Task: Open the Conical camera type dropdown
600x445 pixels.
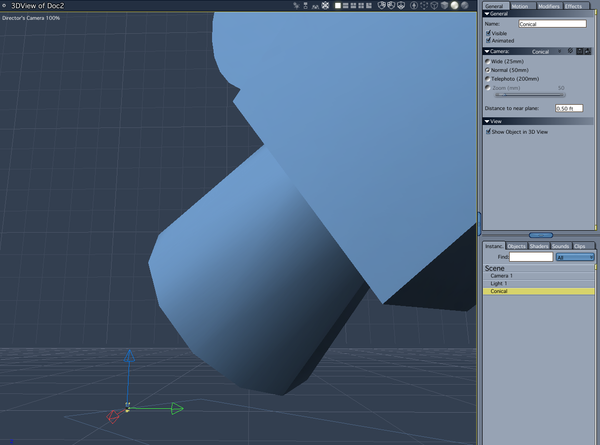Action: pyautogui.click(x=546, y=51)
